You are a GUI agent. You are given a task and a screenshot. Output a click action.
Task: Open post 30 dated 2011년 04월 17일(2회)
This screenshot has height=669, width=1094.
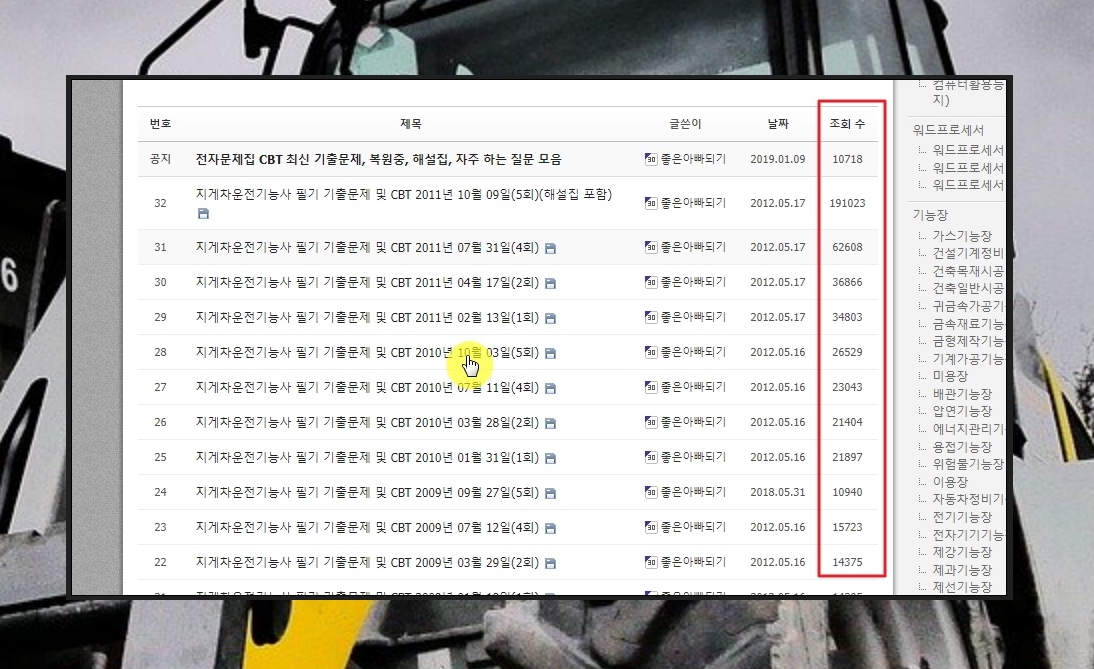367,282
